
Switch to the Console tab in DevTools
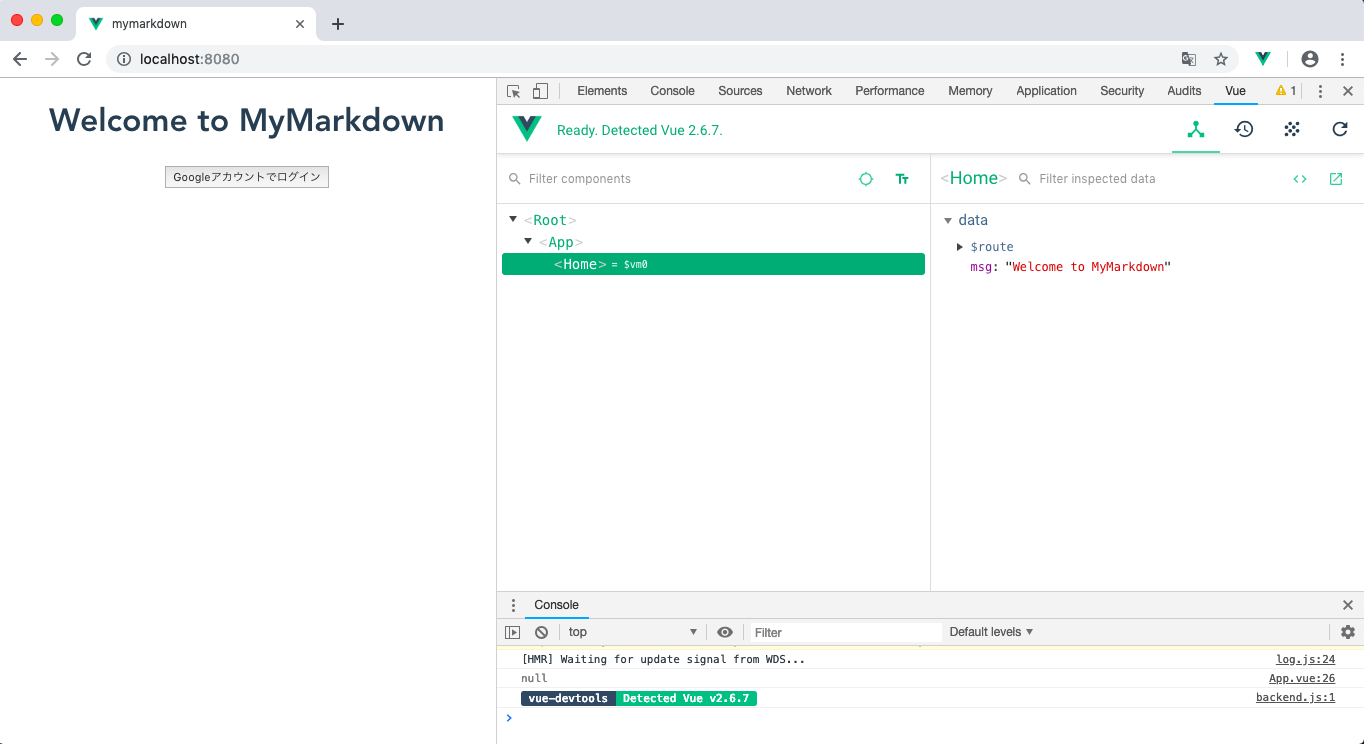pyautogui.click(x=672, y=91)
